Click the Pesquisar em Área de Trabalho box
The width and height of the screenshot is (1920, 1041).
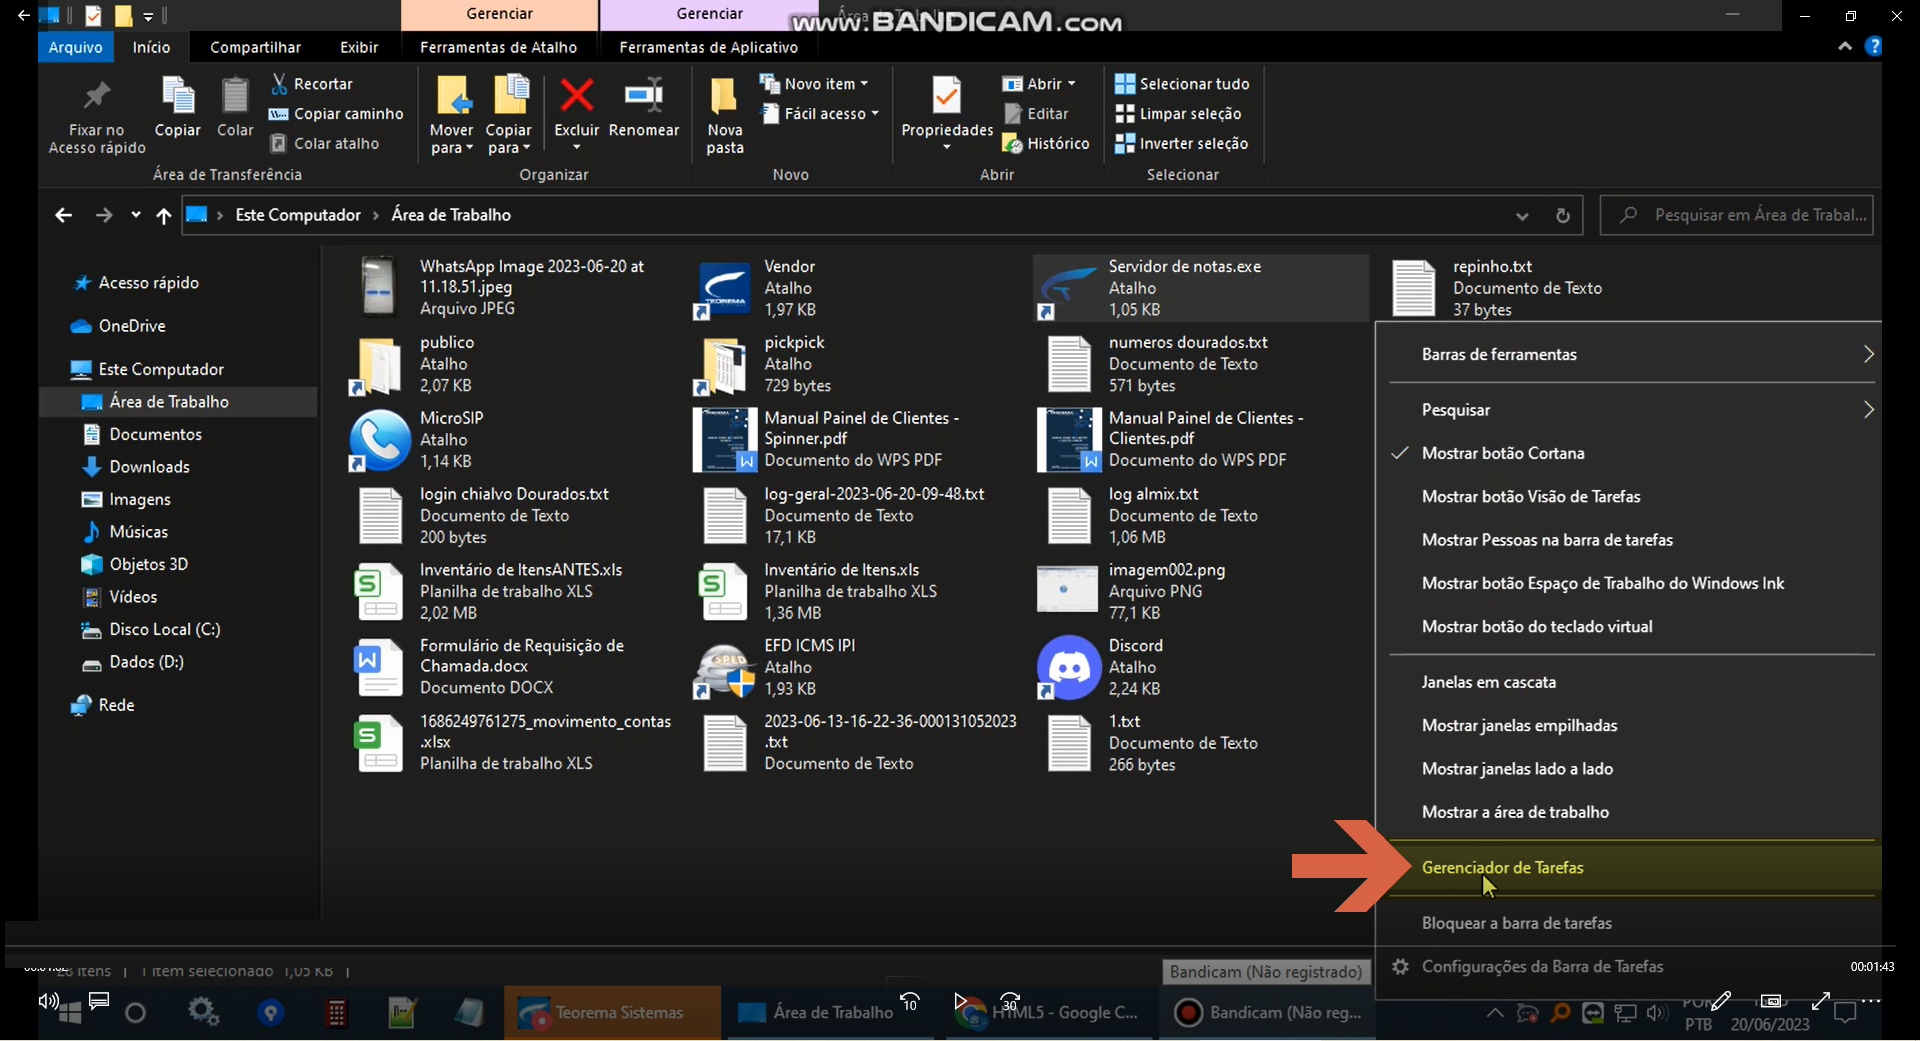(x=1737, y=215)
